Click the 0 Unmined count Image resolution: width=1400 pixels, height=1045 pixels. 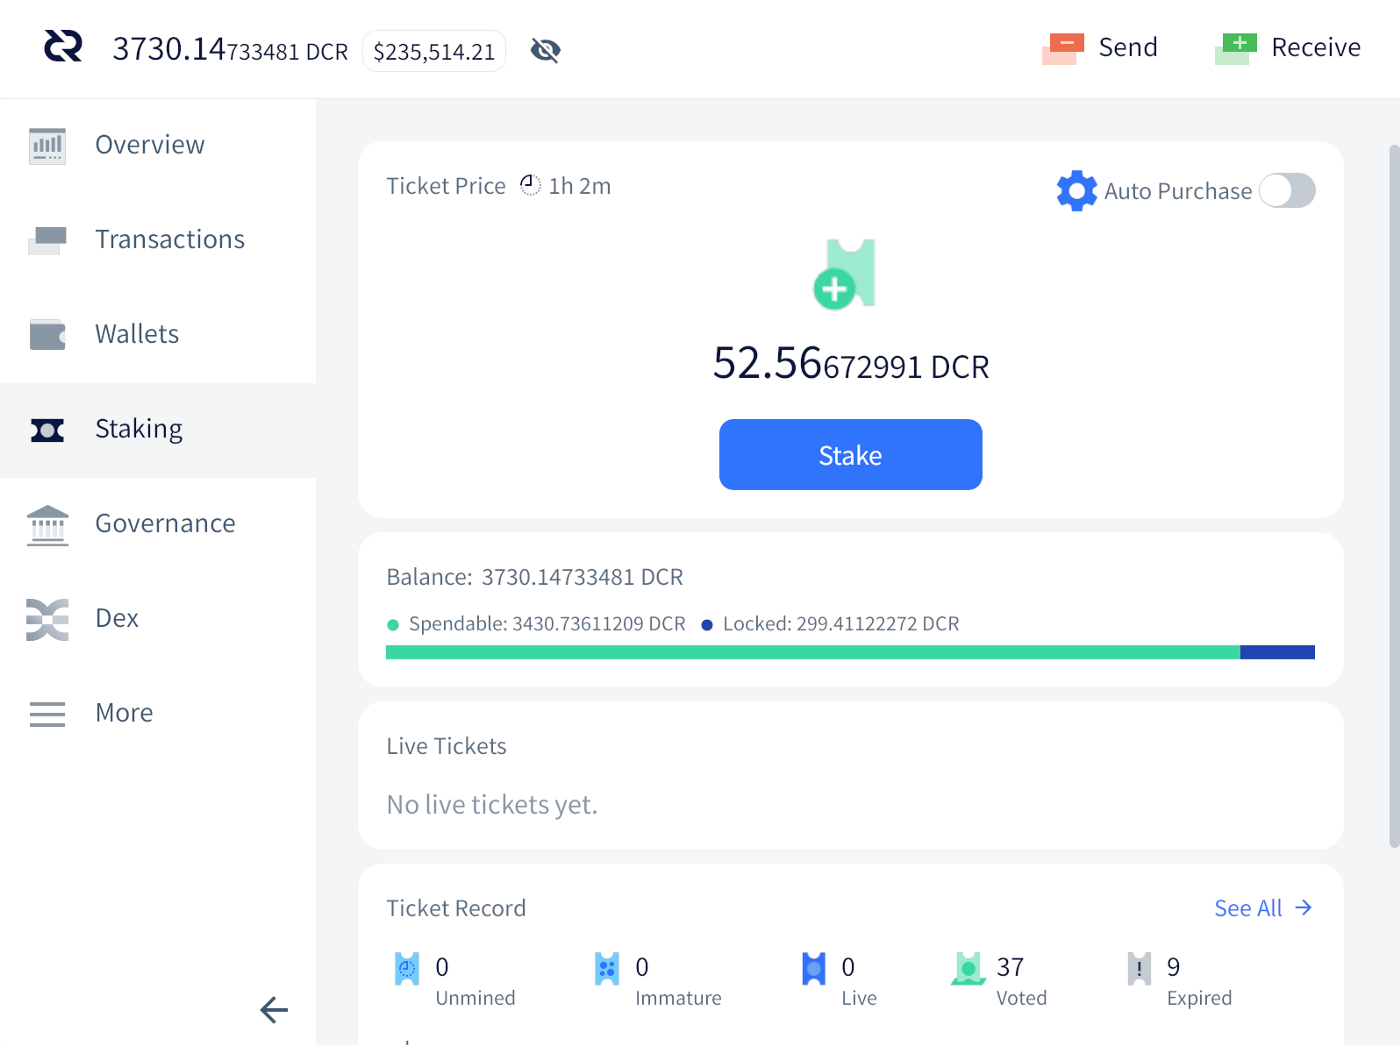tap(442, 967)
